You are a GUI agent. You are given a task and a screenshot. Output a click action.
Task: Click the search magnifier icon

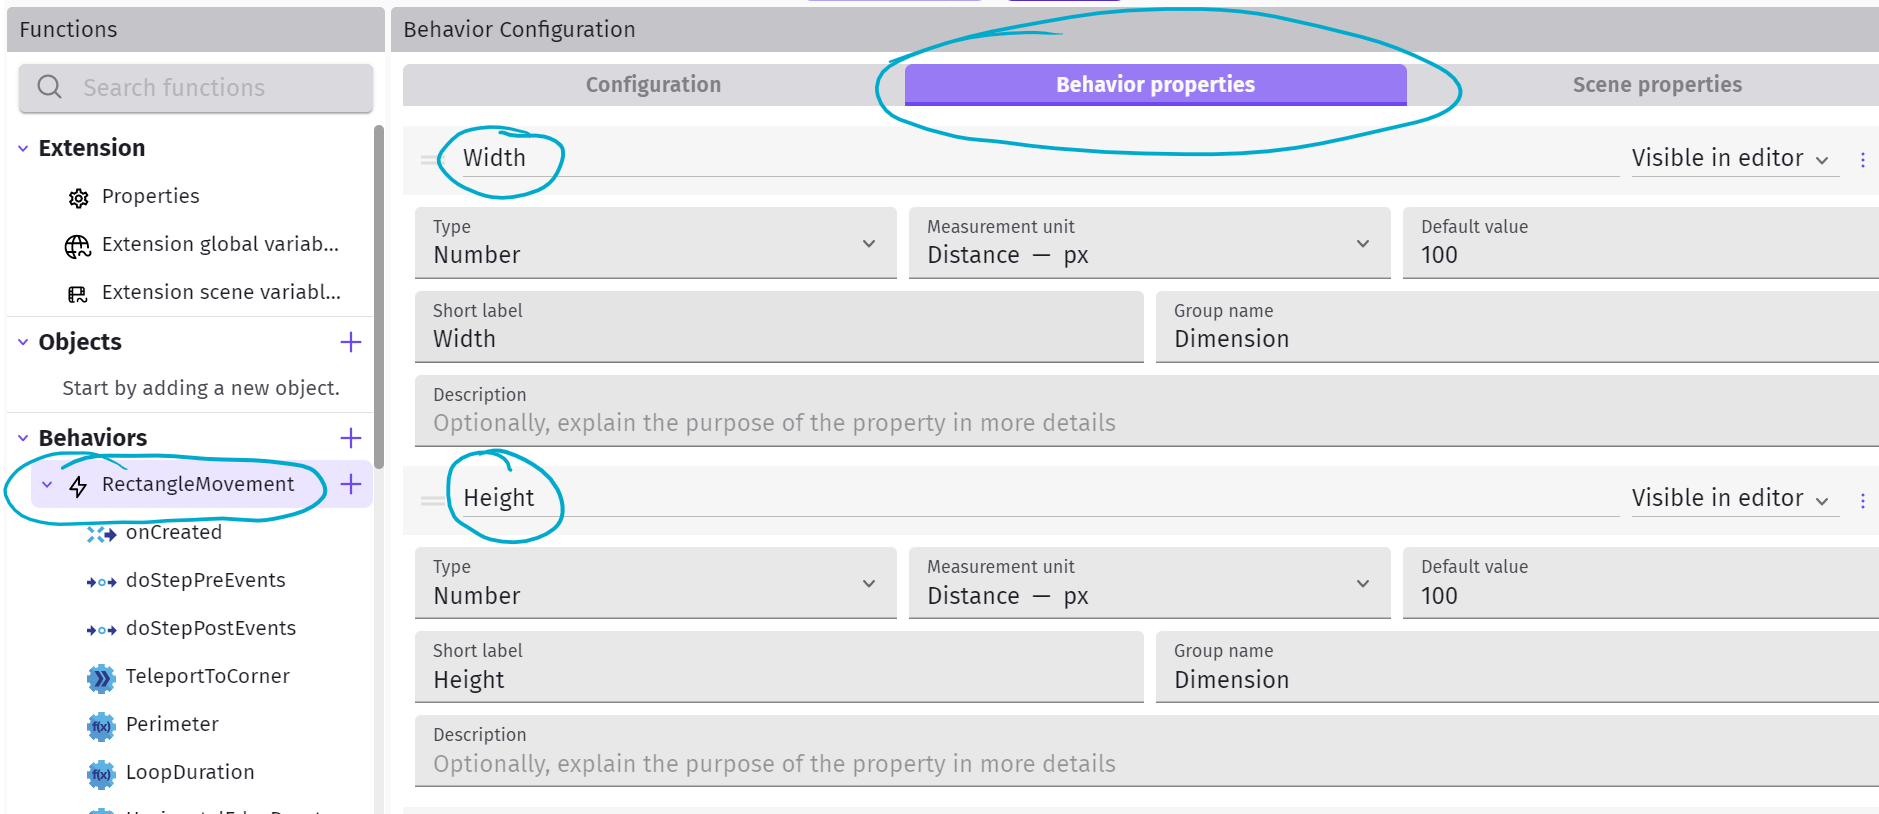pos(50,87)
